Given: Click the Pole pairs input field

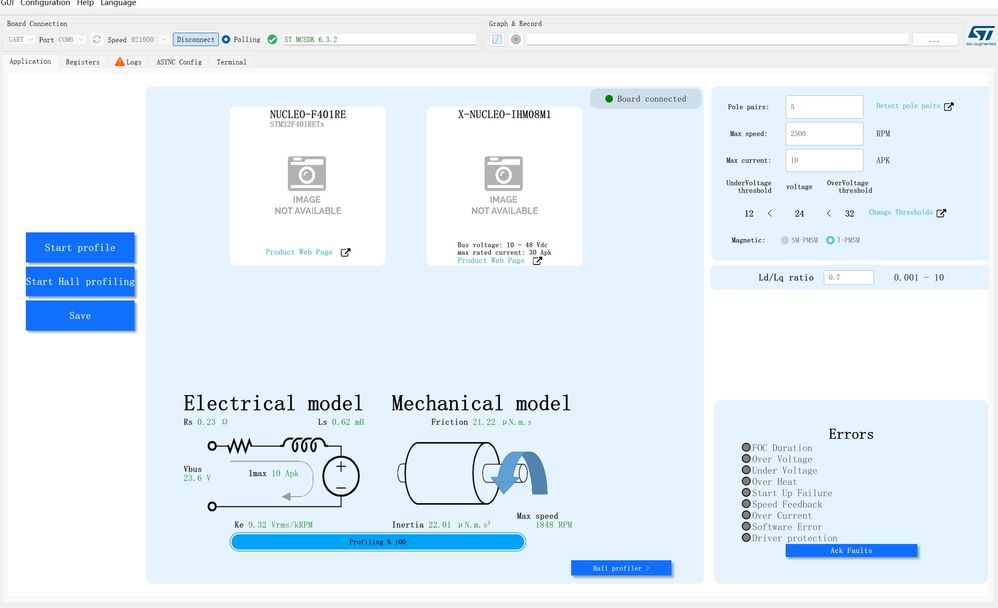Looking at the screenshot, I should click(824, 107).
